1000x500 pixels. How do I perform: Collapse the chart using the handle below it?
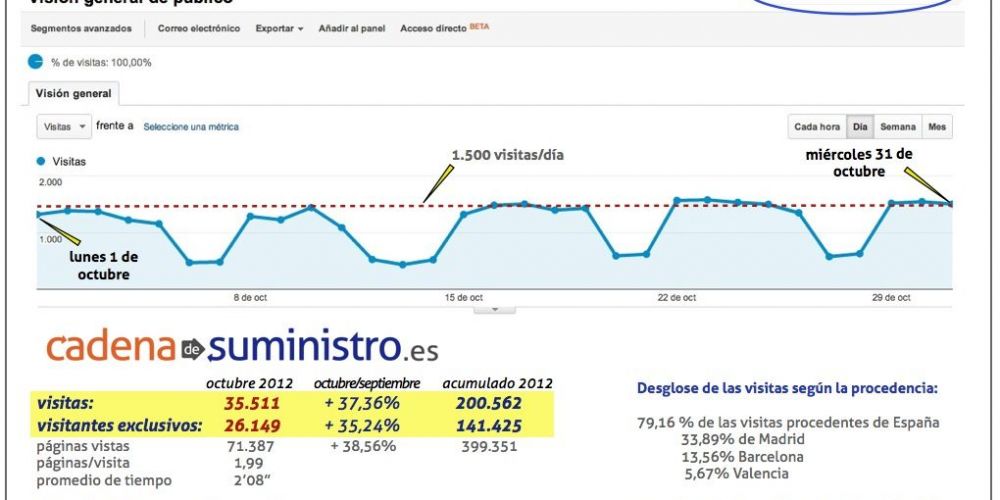point(495,309)
